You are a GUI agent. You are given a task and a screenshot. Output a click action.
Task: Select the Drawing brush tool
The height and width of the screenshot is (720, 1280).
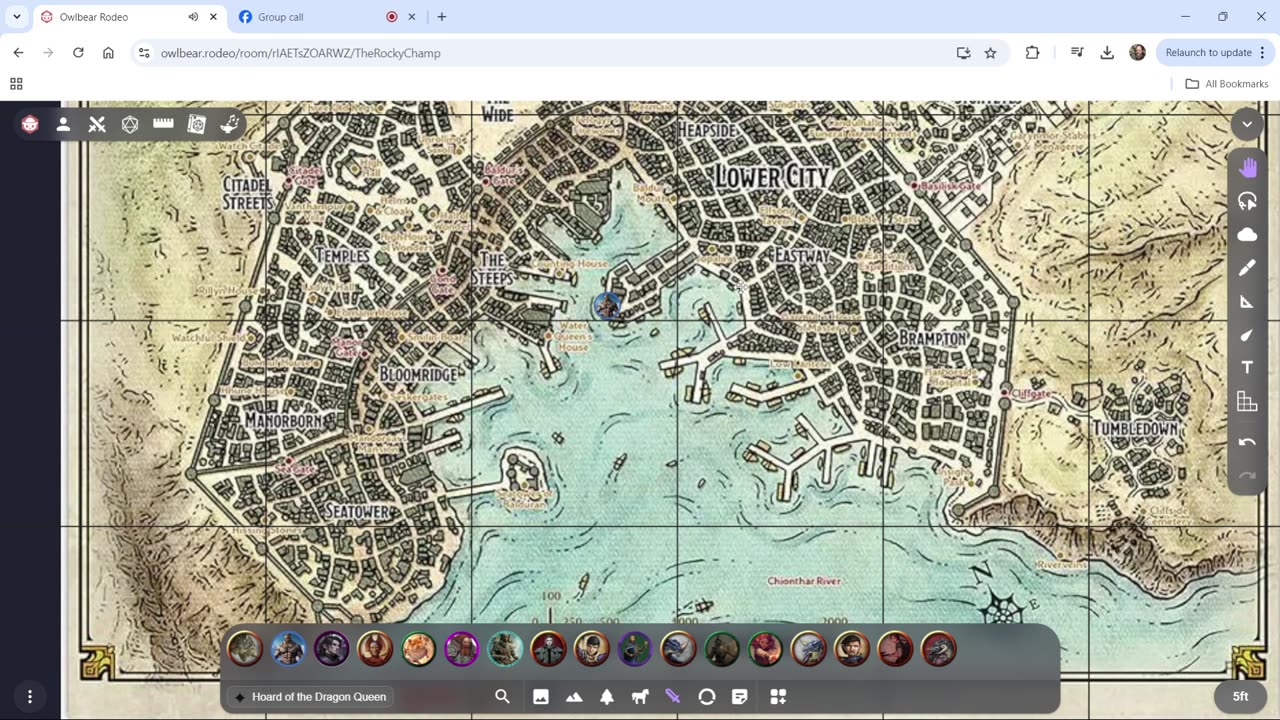[1247, 268]
